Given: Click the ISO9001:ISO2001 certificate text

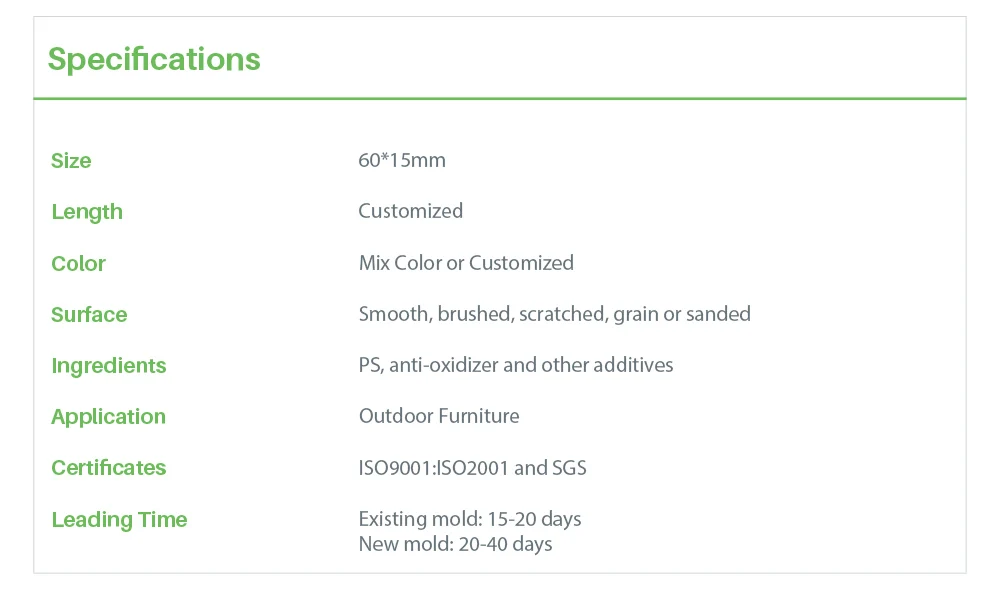Looking at the screenshot, I should tap(434, 468).
